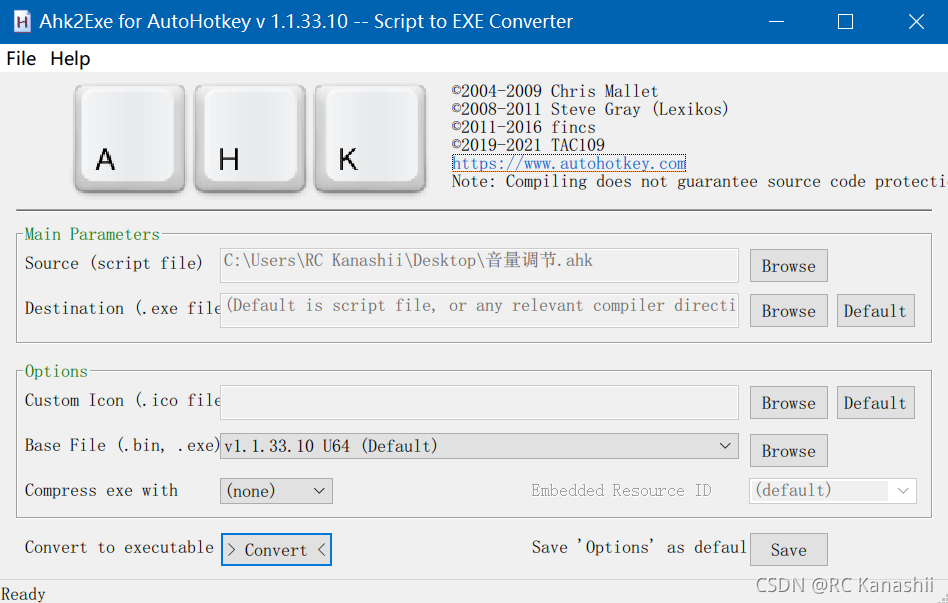Open the Compress exe with dropdown

276,491
